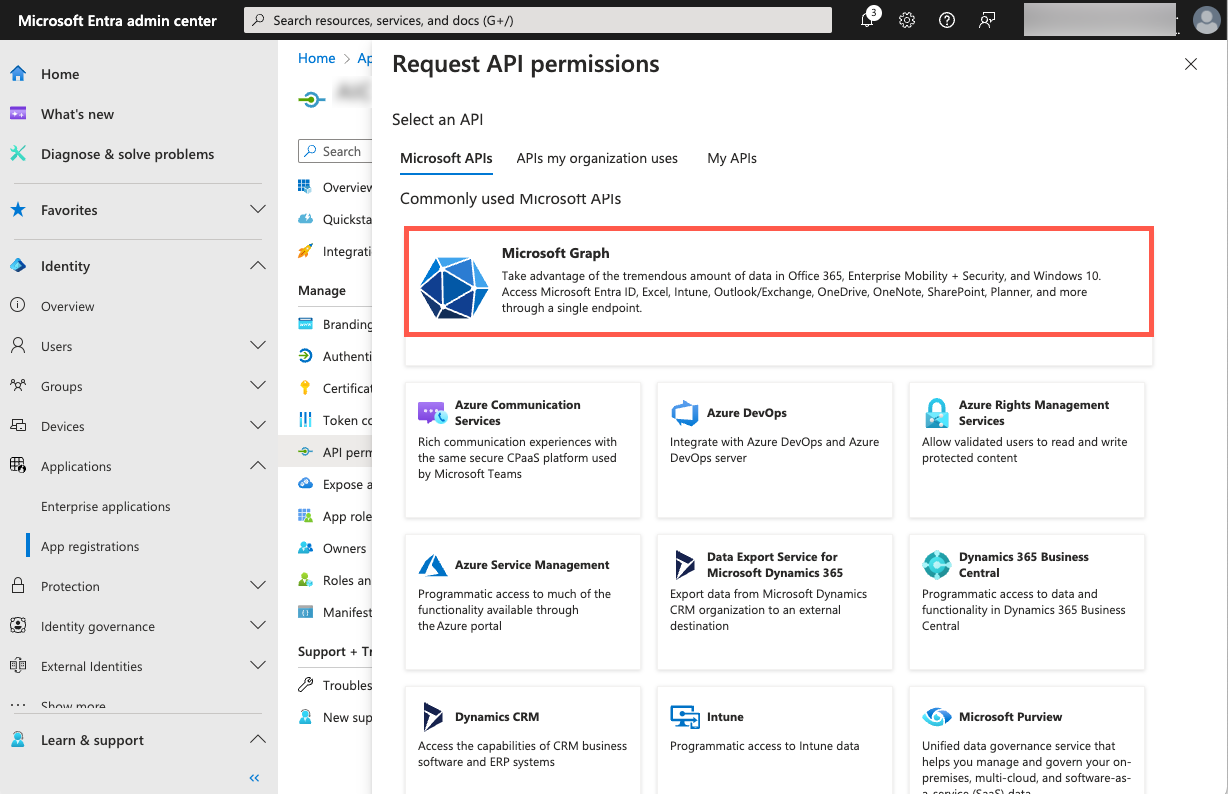The image size is (1228, 794).
Task: Open the feedback icon in the top bar
Action: [x=987, y=20]
